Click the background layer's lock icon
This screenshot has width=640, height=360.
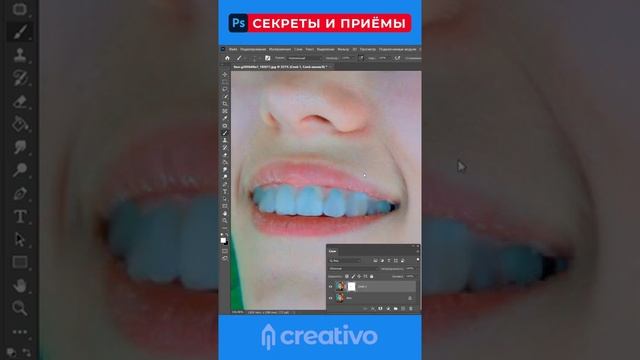410,298
